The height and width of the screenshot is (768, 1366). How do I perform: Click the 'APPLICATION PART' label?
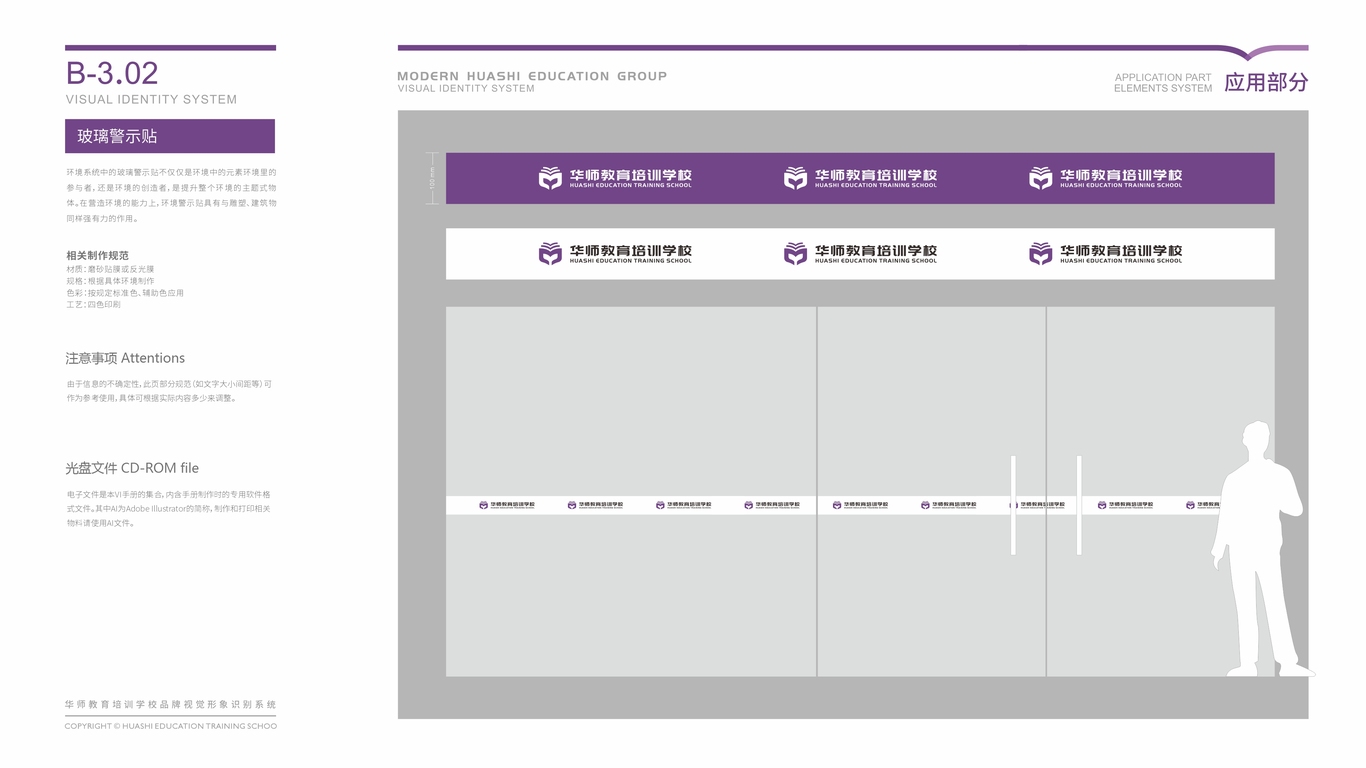pyautogui.click(x=1163, y=77)
